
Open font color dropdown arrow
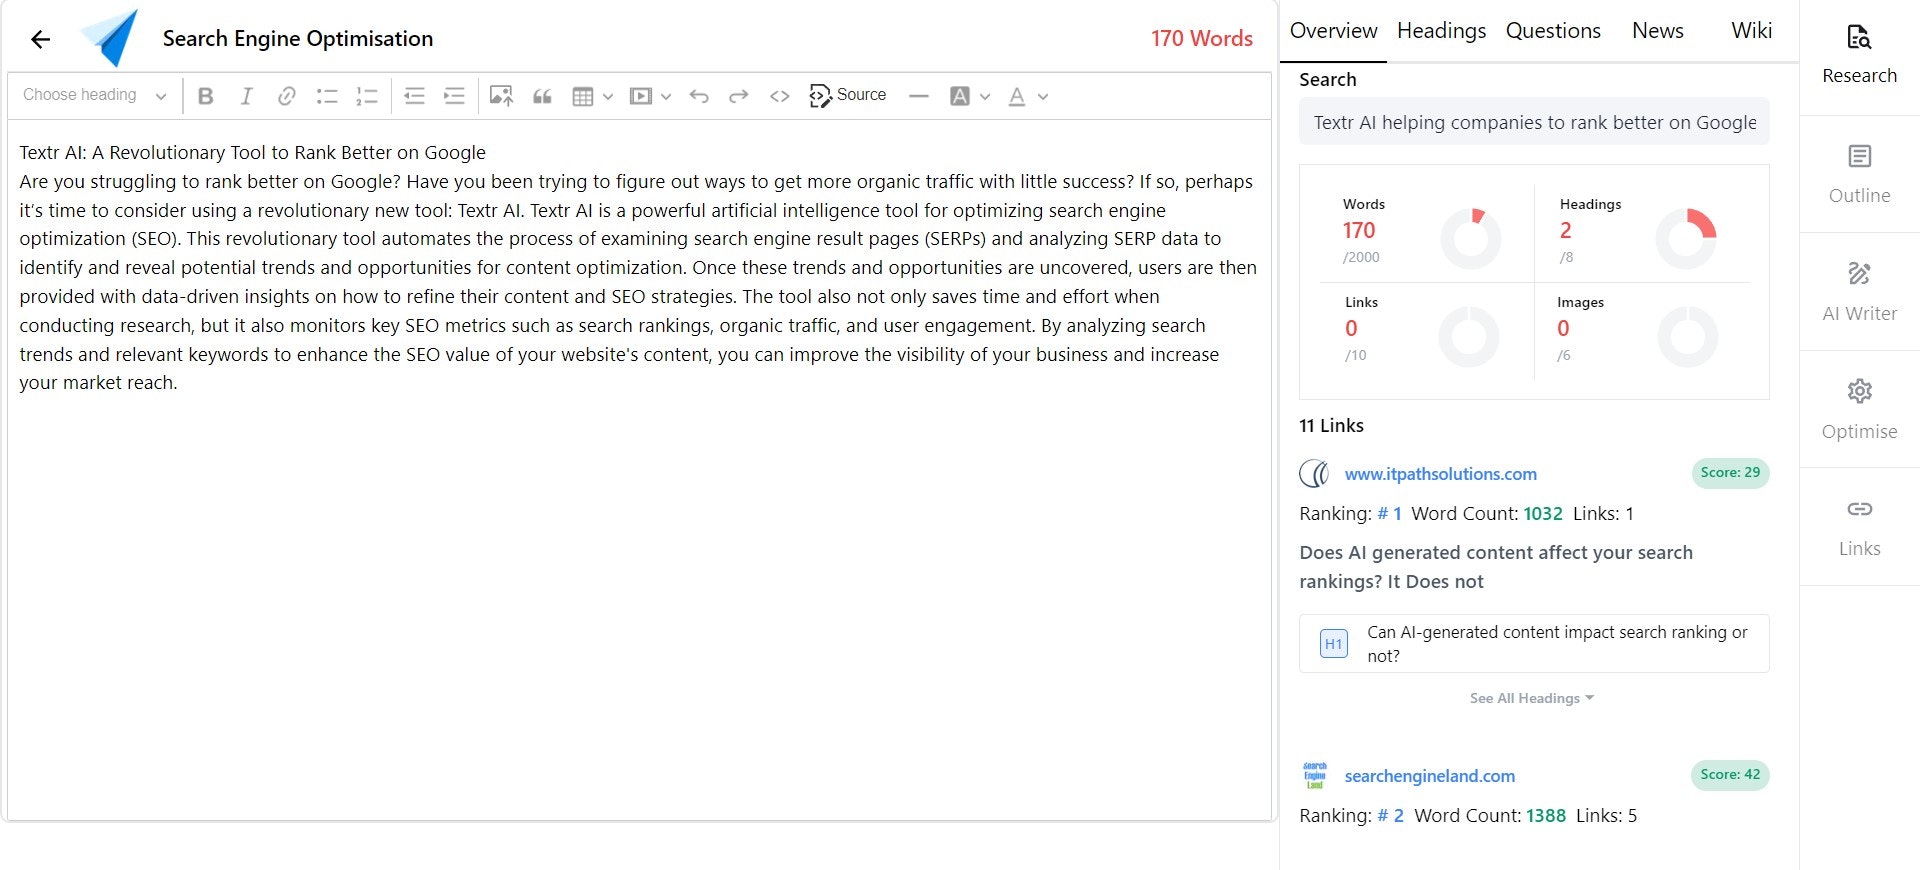[x=1043, y=97]
